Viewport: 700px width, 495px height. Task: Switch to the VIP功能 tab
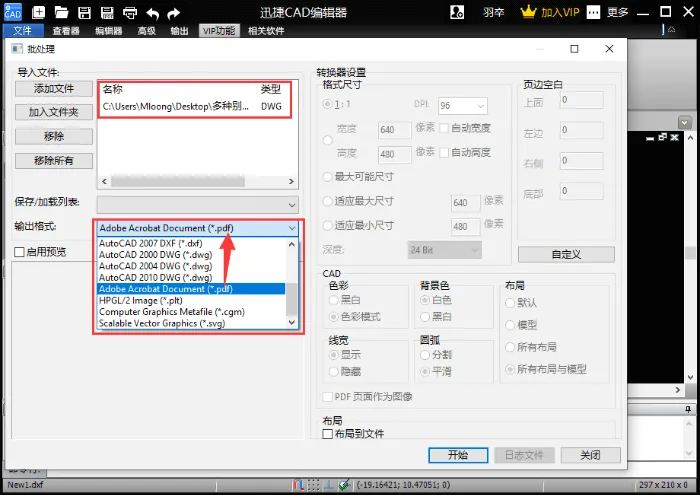click(x=219, y=31)
